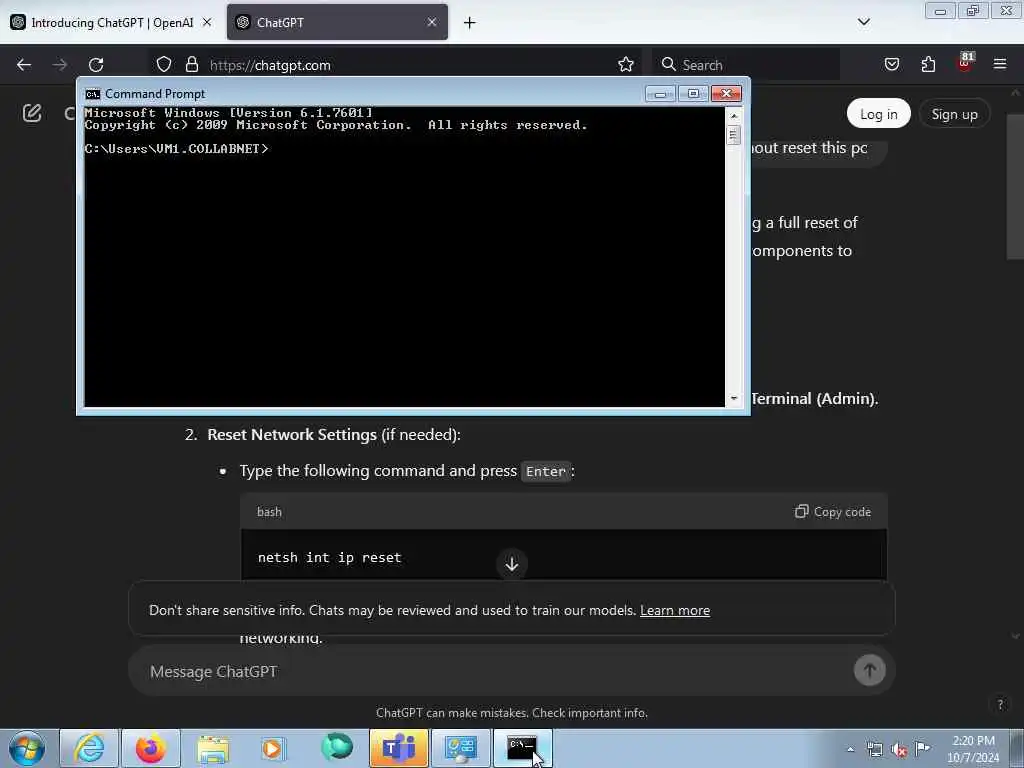Send message with the up arrow button

(869, 670)
